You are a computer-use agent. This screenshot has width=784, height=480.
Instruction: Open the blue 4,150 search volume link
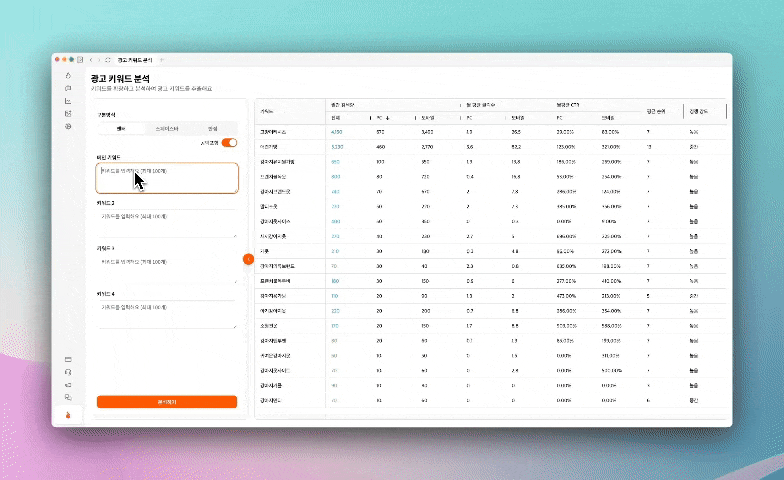[x=336, y=132]
